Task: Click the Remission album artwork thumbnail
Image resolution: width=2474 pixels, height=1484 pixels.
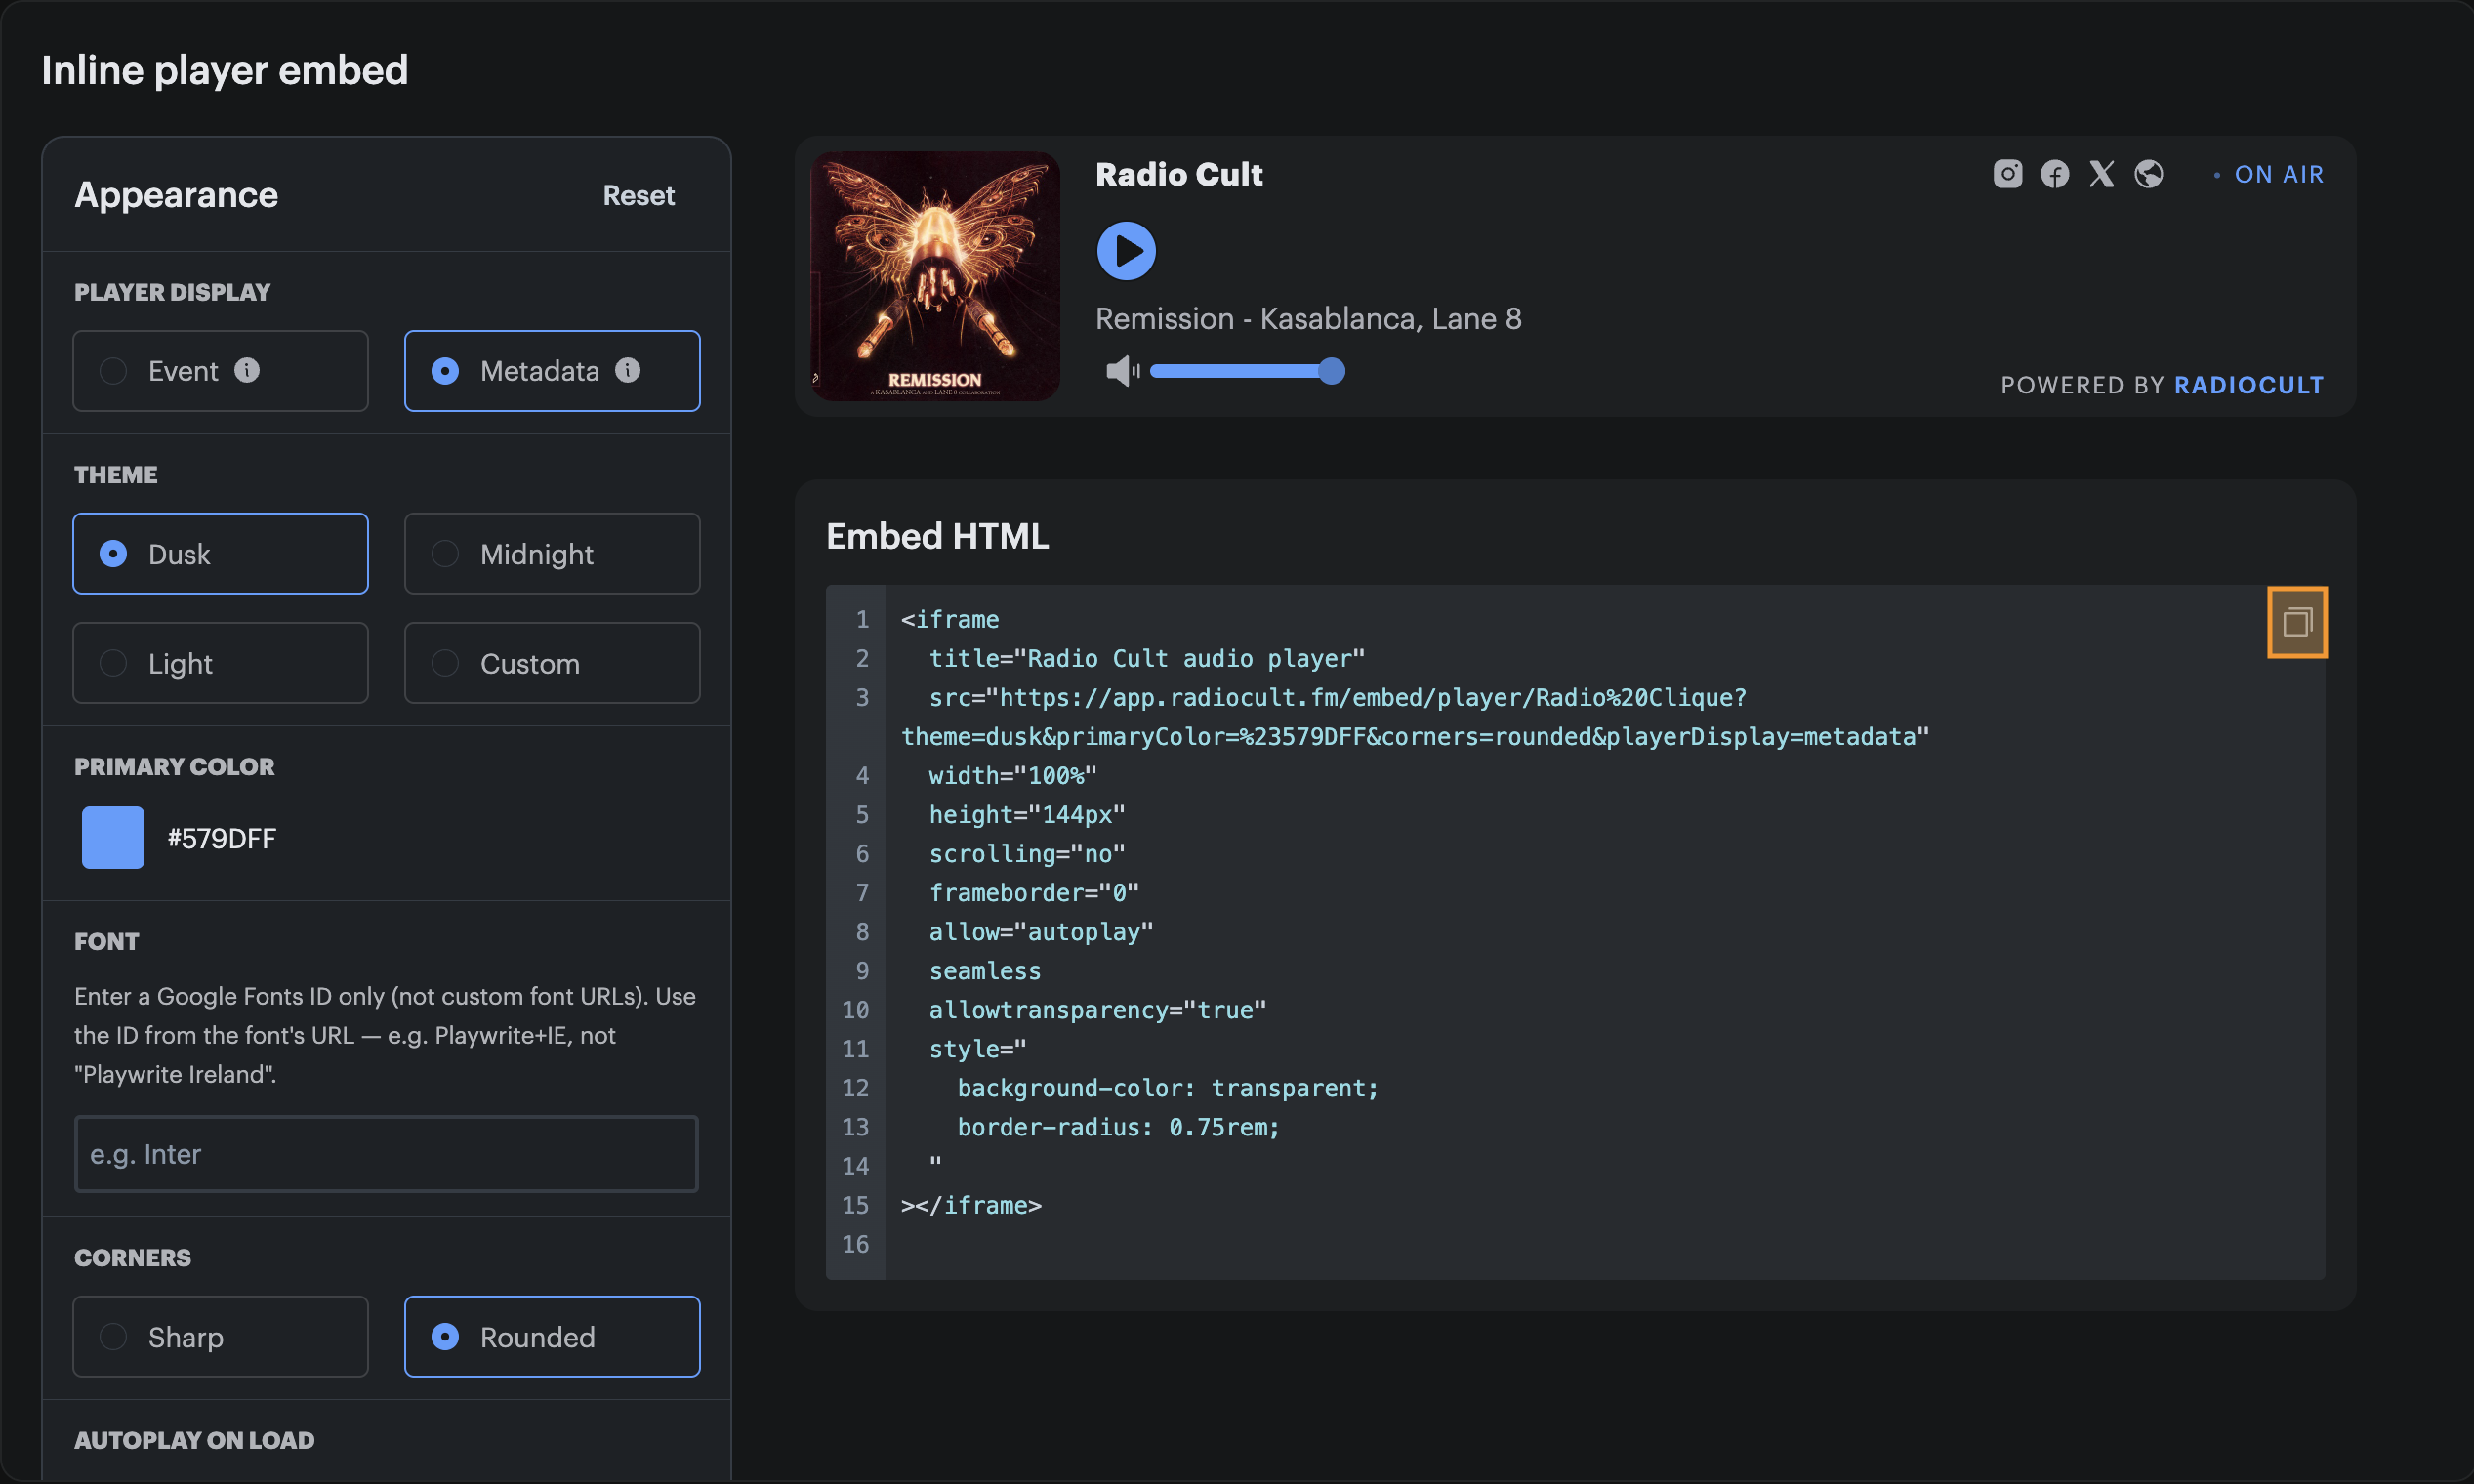Action: pyautogui.click(x=935, y=277)
